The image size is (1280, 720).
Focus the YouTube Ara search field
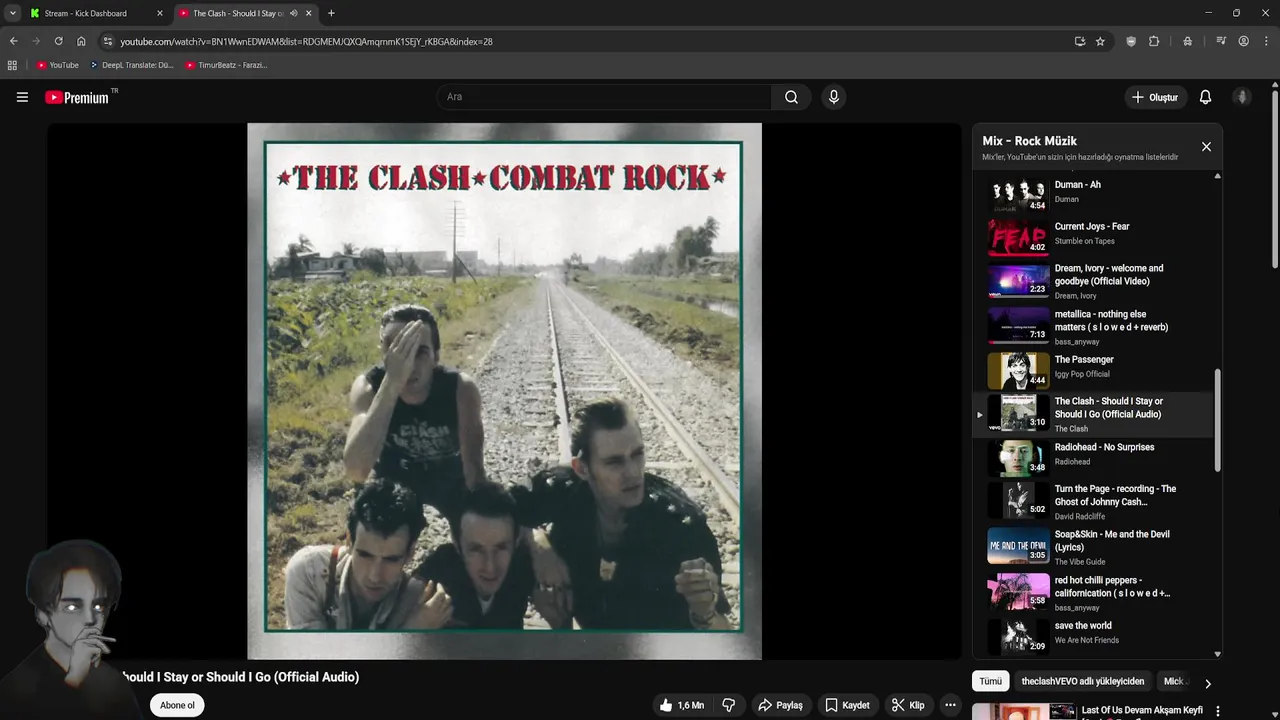click(x=603, y=97)
